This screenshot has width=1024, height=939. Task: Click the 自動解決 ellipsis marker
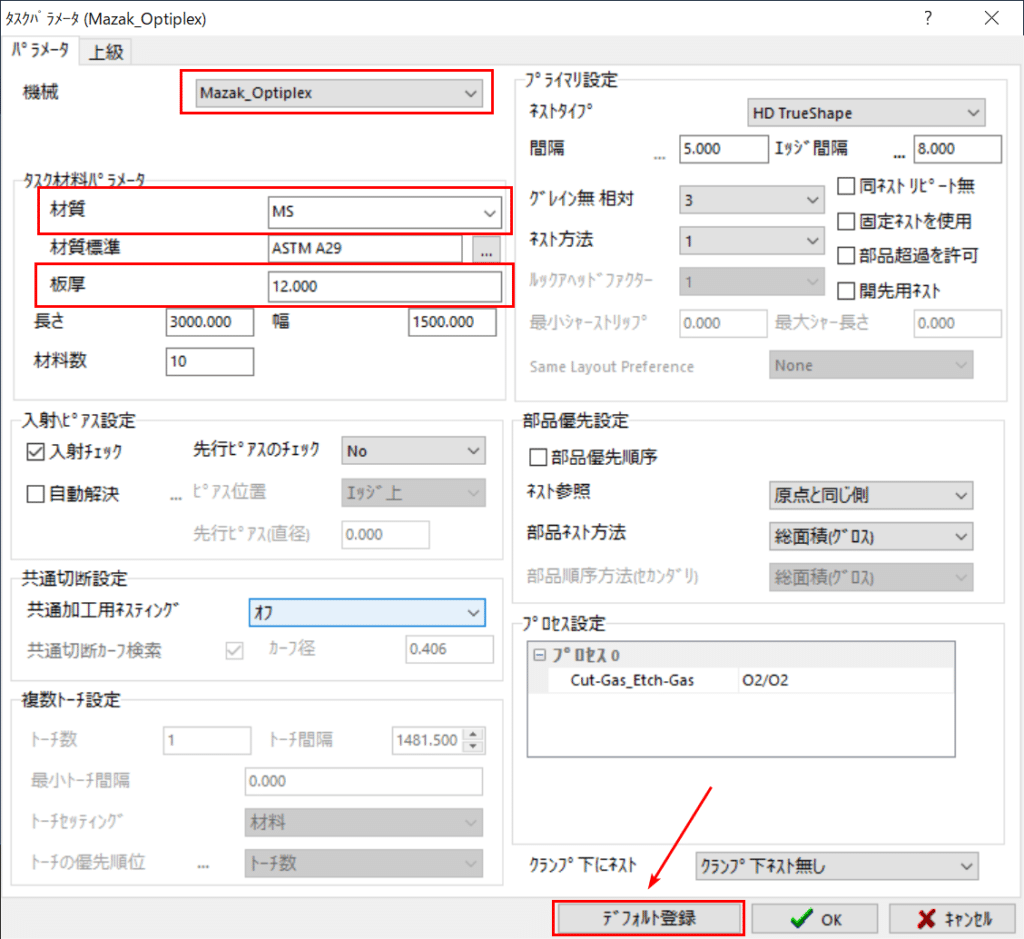(x=176, y=499)
